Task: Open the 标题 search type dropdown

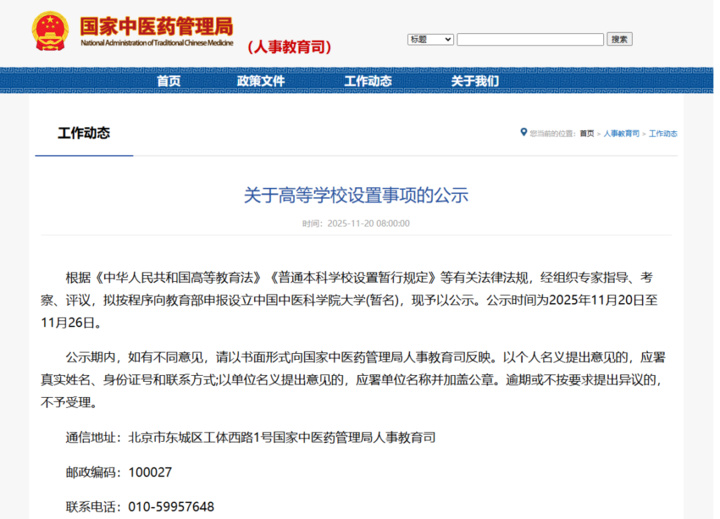Action: (x=430, y=39)
